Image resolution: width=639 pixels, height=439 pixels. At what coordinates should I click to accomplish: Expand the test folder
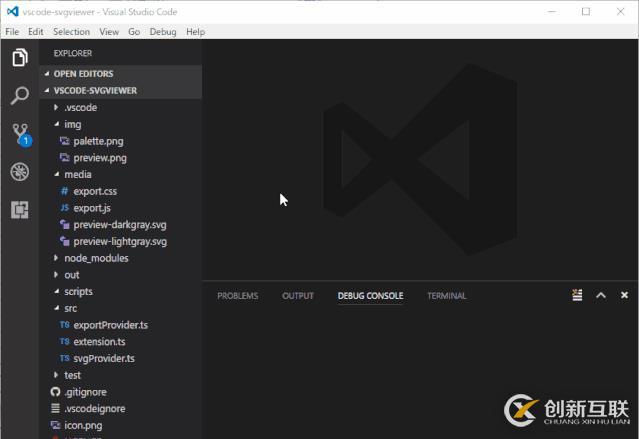pyautogui.click(x=56, y=375)
